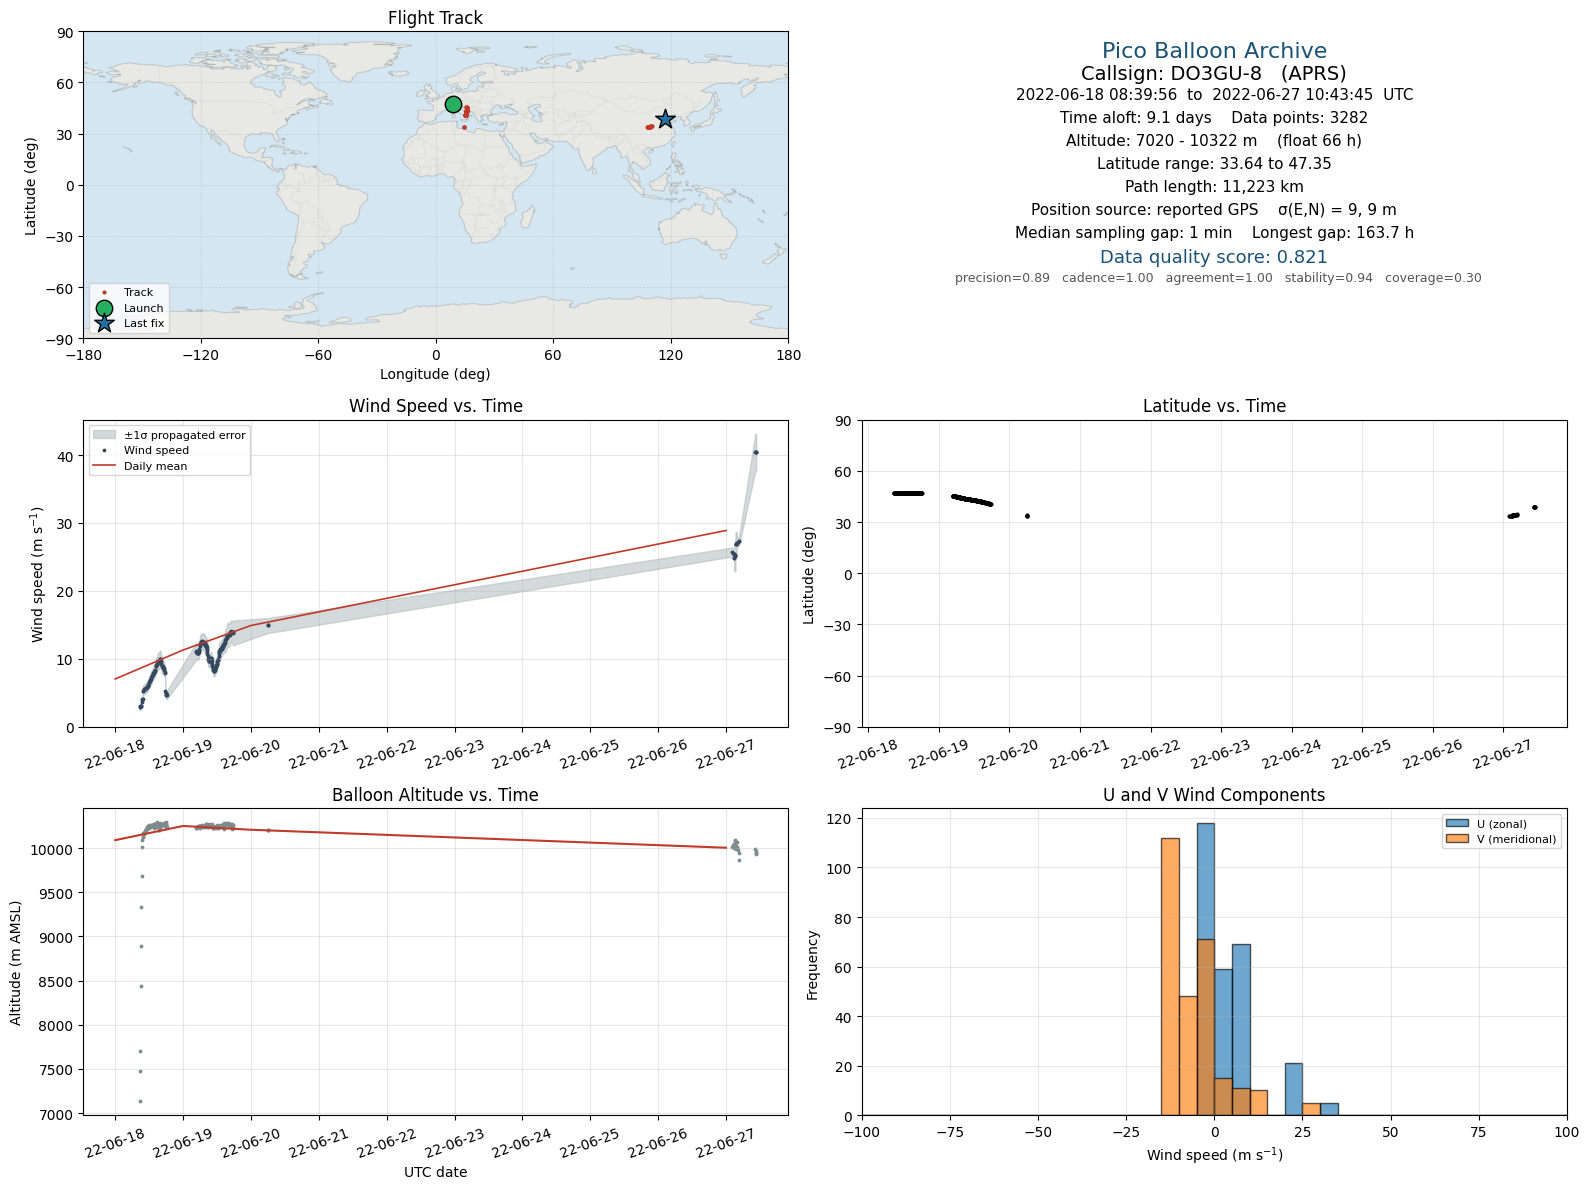Select the Position source: reported GPS line
Screen dimensions: 1589x1189
(x=1214, y=210)
